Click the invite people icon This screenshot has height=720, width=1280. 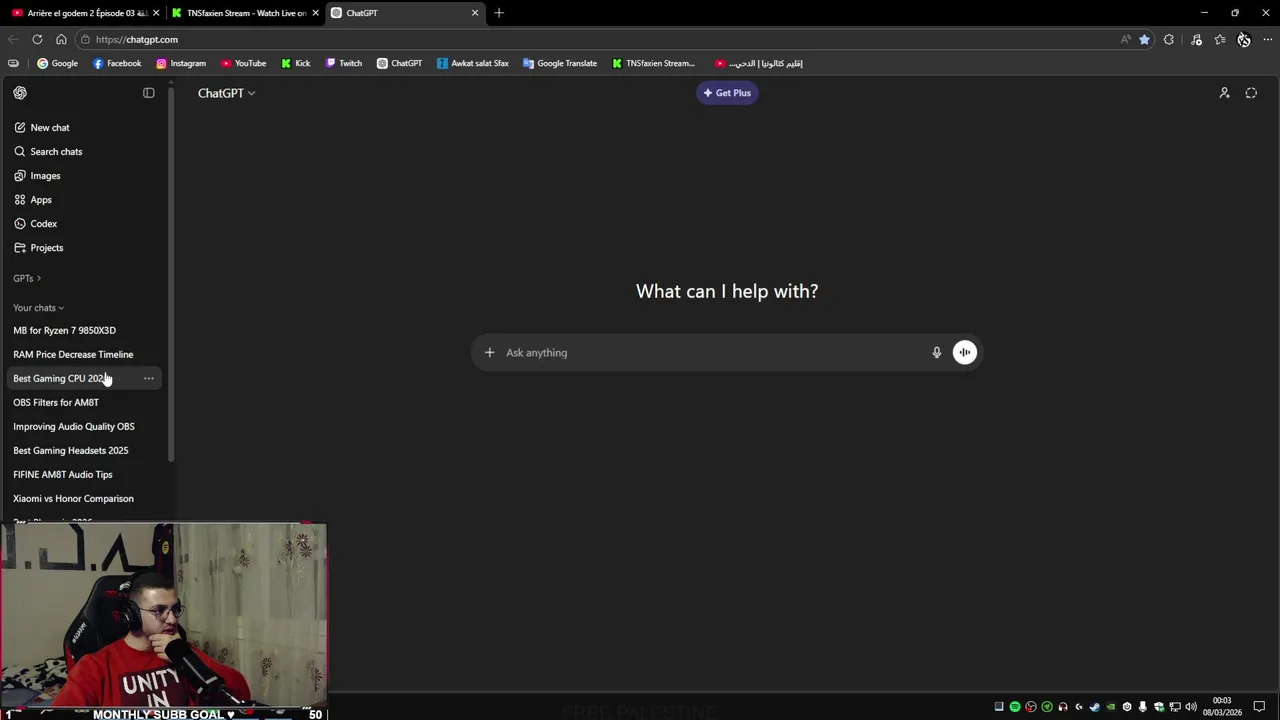(x=1224, y=93)
